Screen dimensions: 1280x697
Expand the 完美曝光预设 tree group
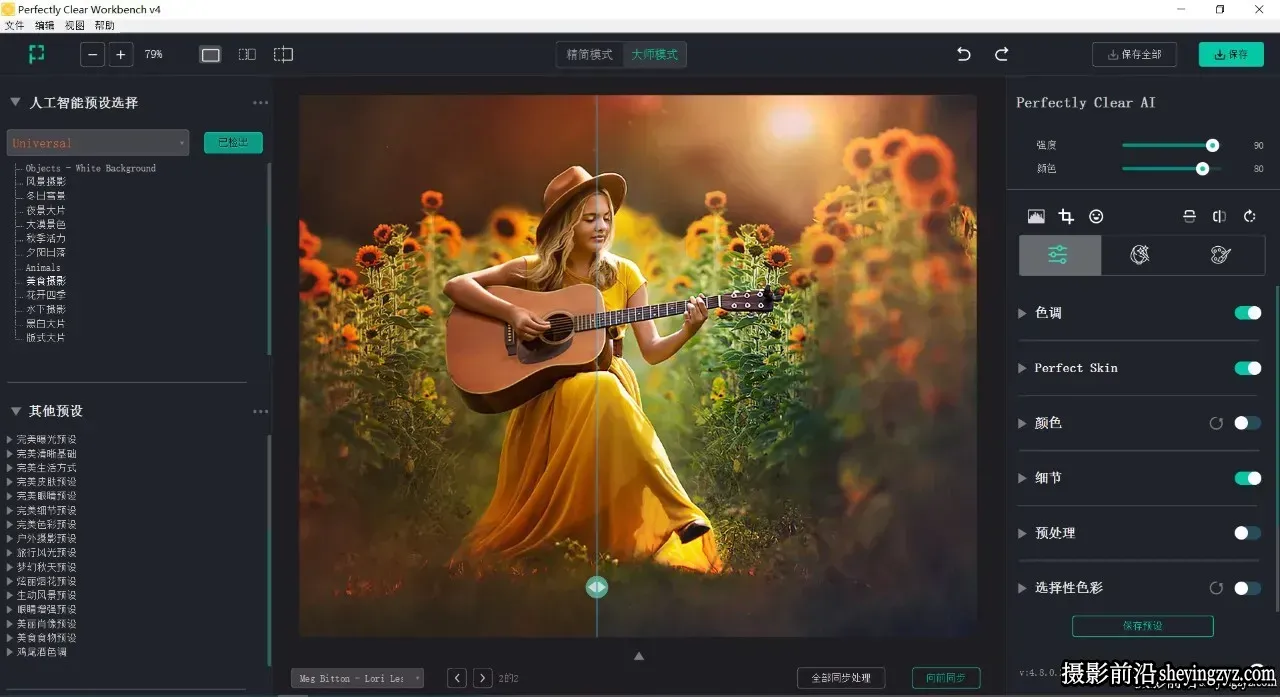coord(9,439)
